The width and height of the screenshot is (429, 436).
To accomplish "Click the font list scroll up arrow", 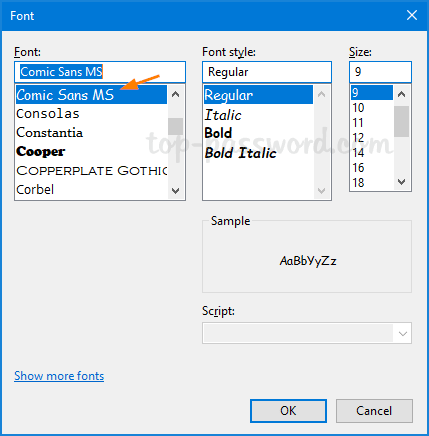I will coord(175,94).
